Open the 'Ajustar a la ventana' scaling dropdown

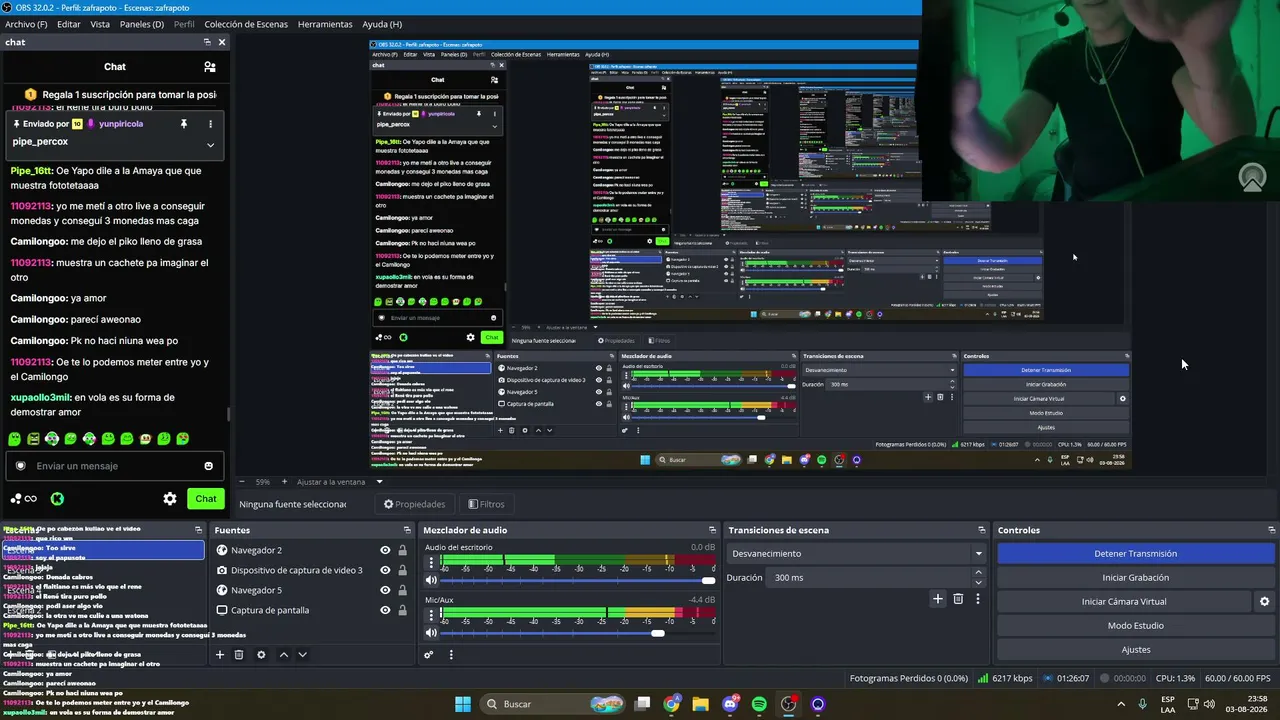tap(340, 482)
